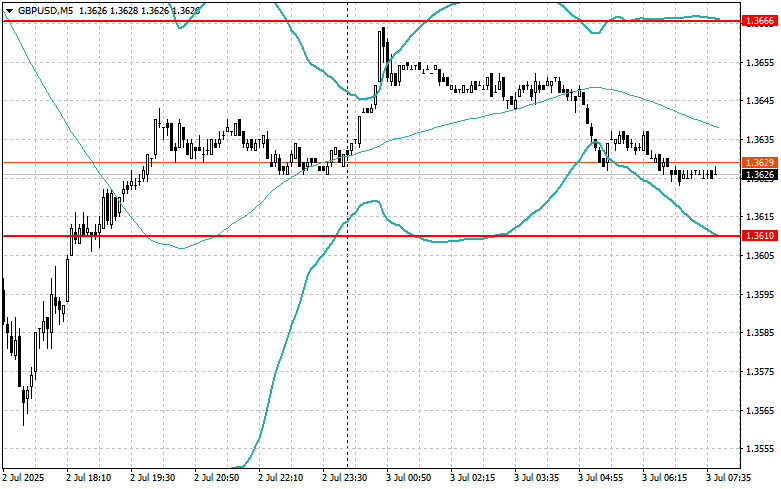Click the 1.3585 price scale label
Image resolution: width=781 pixels, height=489 pixels.
pyautogui.click(x=761, y=333)
